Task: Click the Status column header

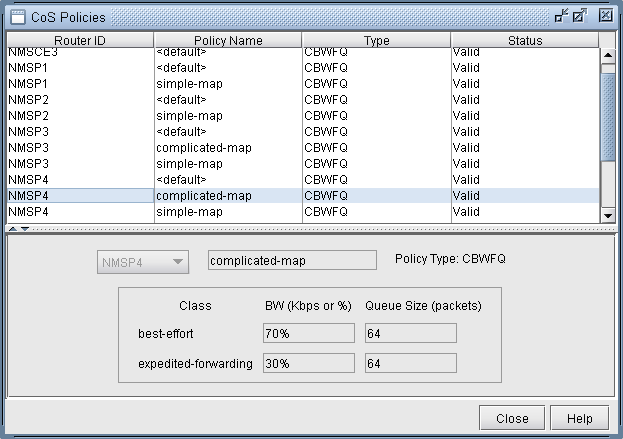Action: click(x=524, y=41)
